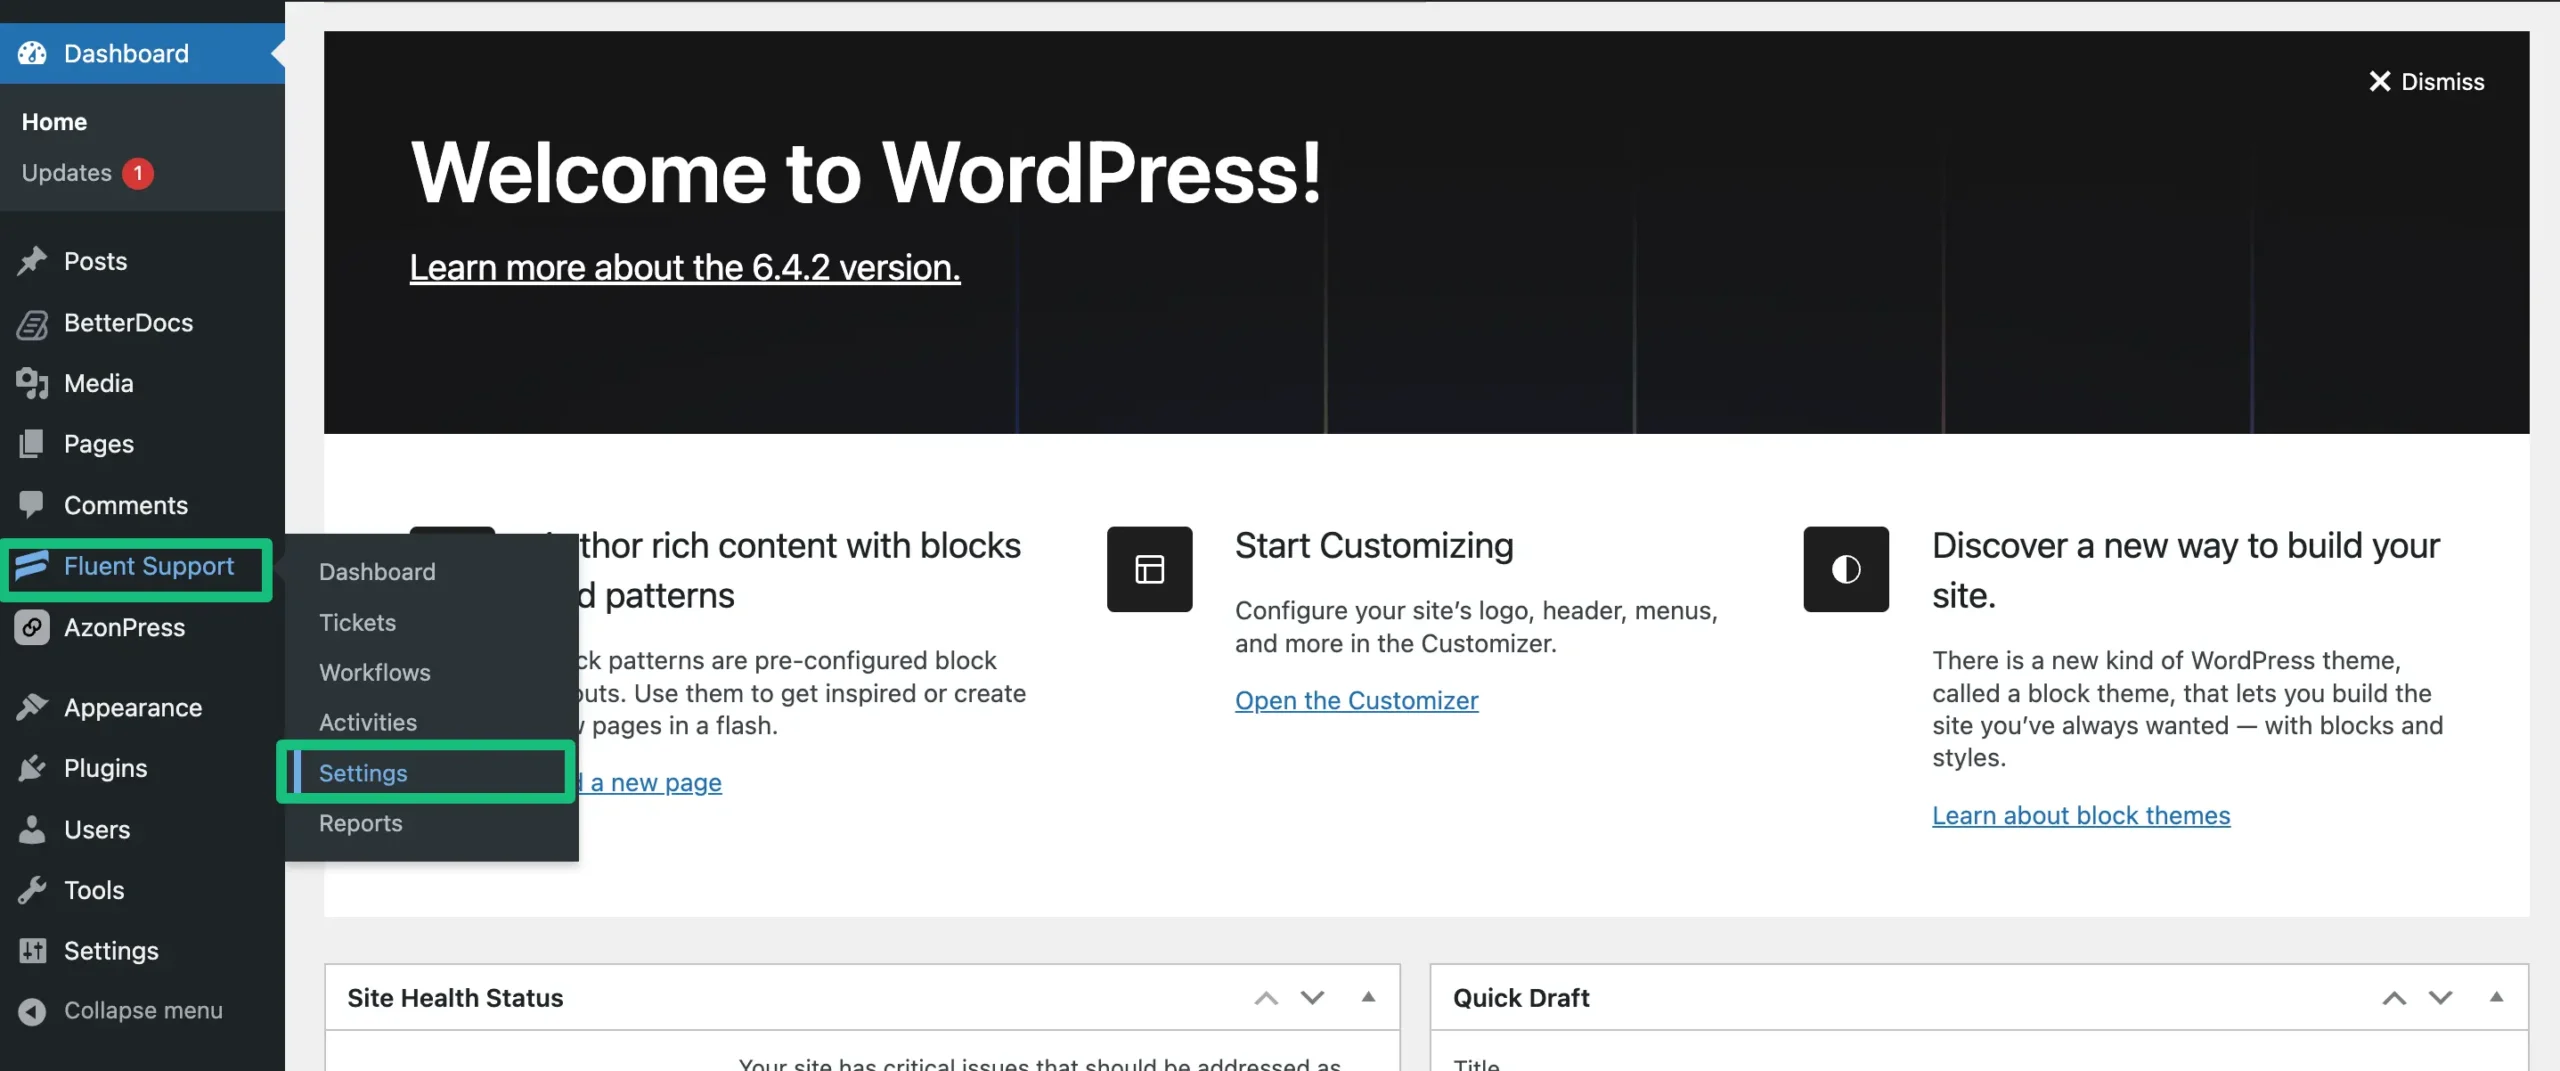Click the BetterDocs sidebar icon
This screenshot has width=2560, height=1071.
coord(32,323)
